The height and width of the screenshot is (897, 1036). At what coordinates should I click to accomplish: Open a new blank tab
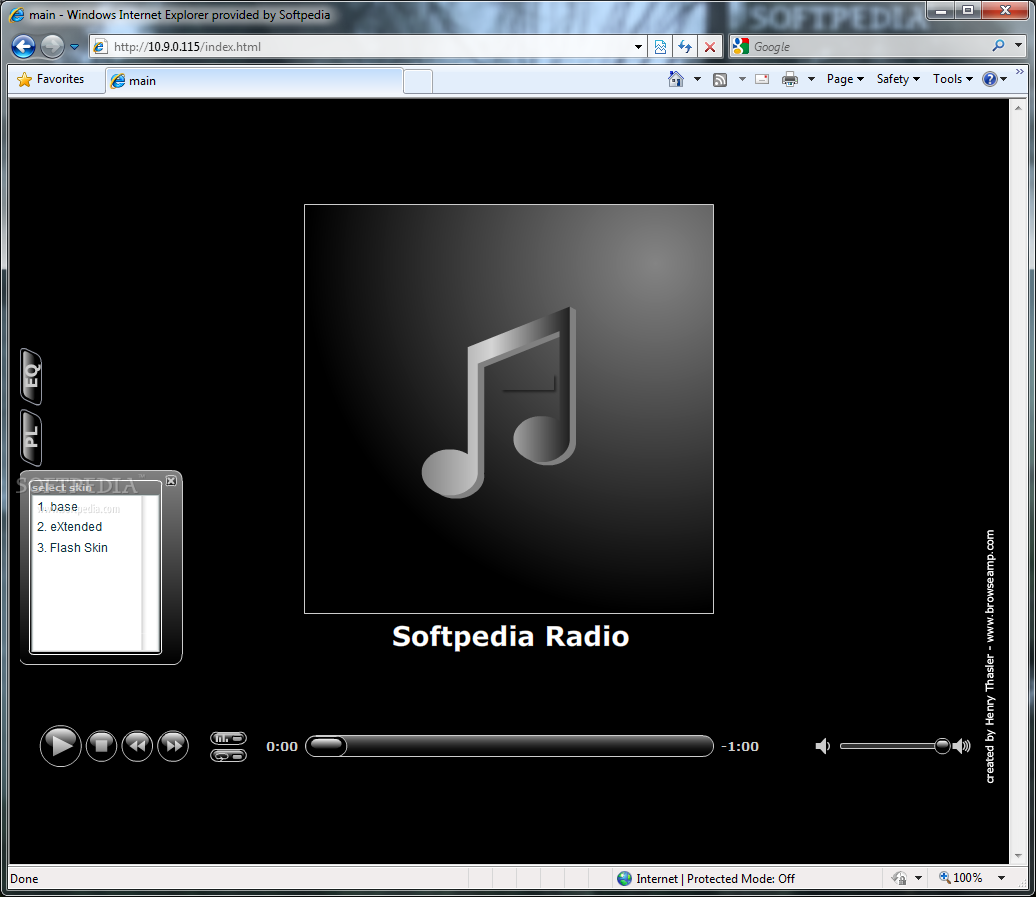418,81
